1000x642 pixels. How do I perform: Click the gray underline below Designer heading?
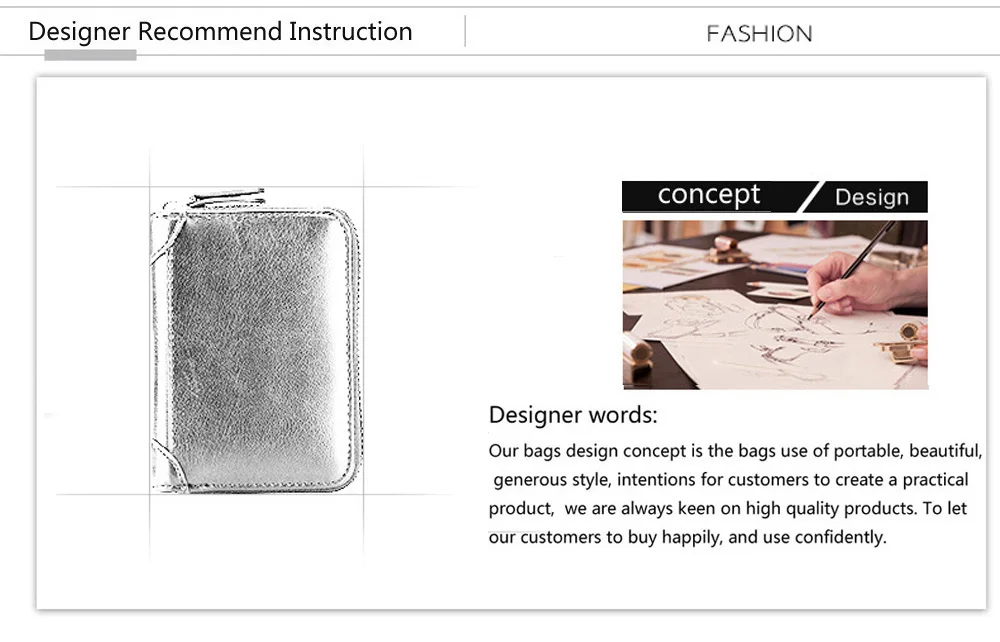[90, 55]
